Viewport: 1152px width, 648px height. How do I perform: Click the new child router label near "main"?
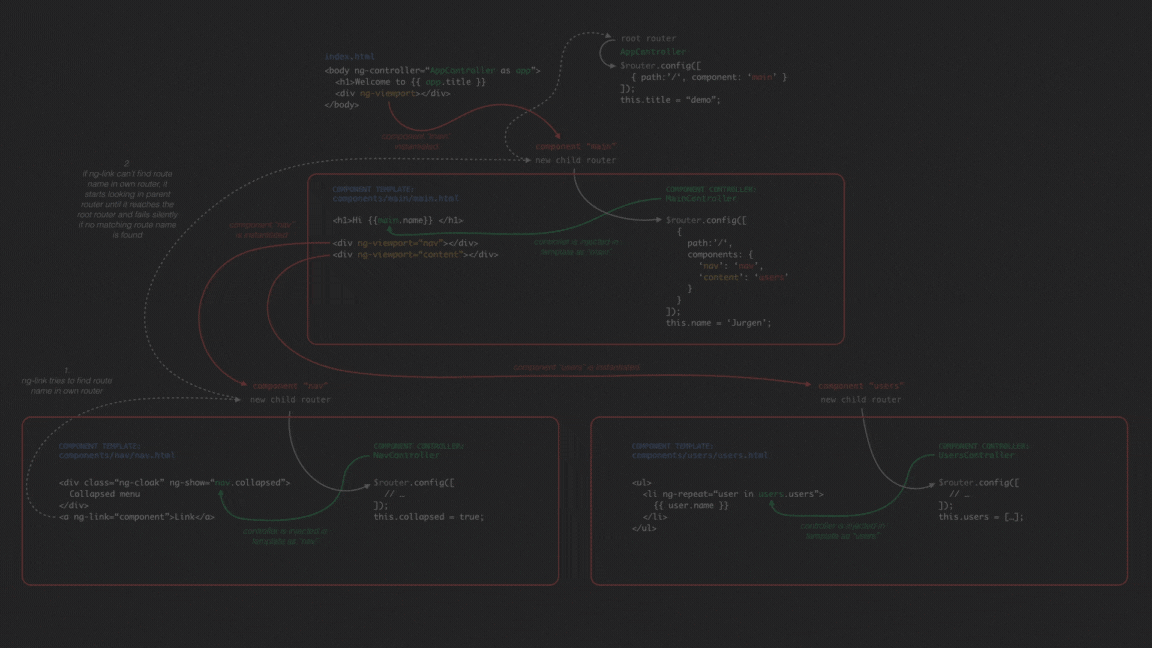pyautogui.click(x=573, y=159)
